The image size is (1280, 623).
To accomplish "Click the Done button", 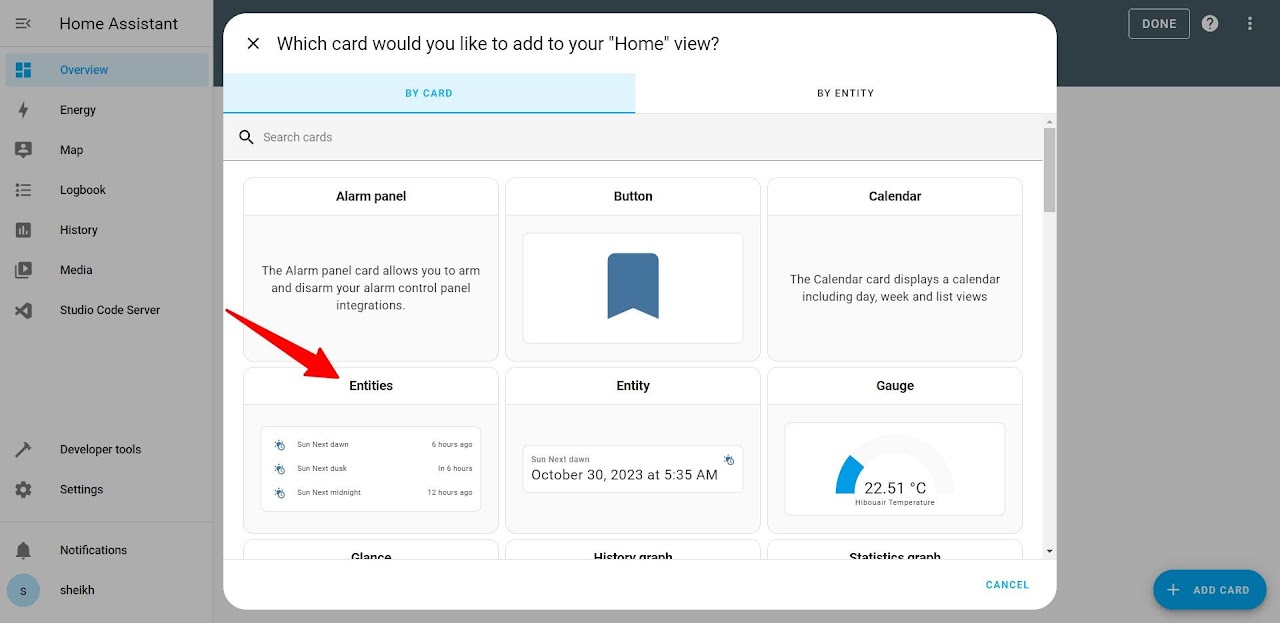I will 1159,23.
